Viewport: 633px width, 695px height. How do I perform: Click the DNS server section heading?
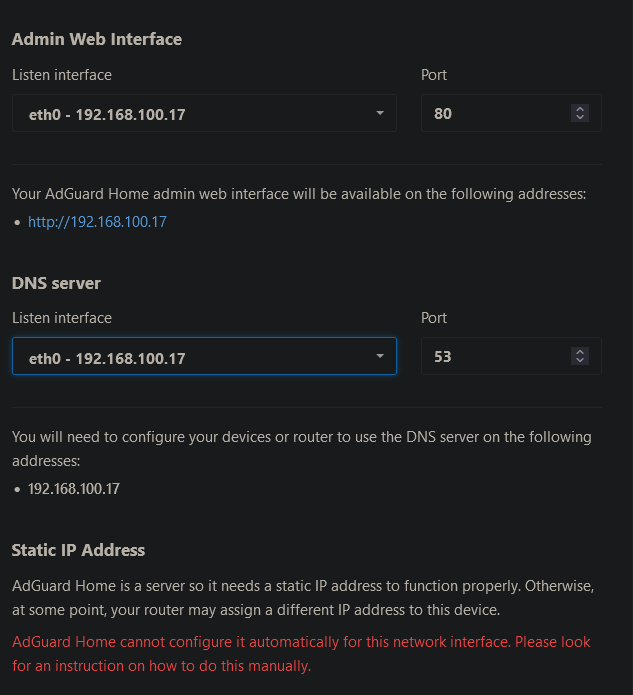pos(56,283)
